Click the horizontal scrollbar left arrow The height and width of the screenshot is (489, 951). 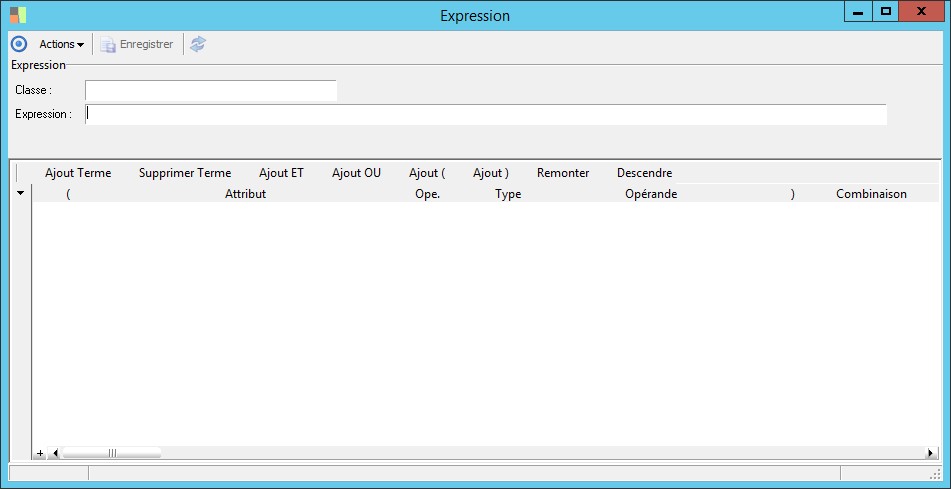pos(55,453)
